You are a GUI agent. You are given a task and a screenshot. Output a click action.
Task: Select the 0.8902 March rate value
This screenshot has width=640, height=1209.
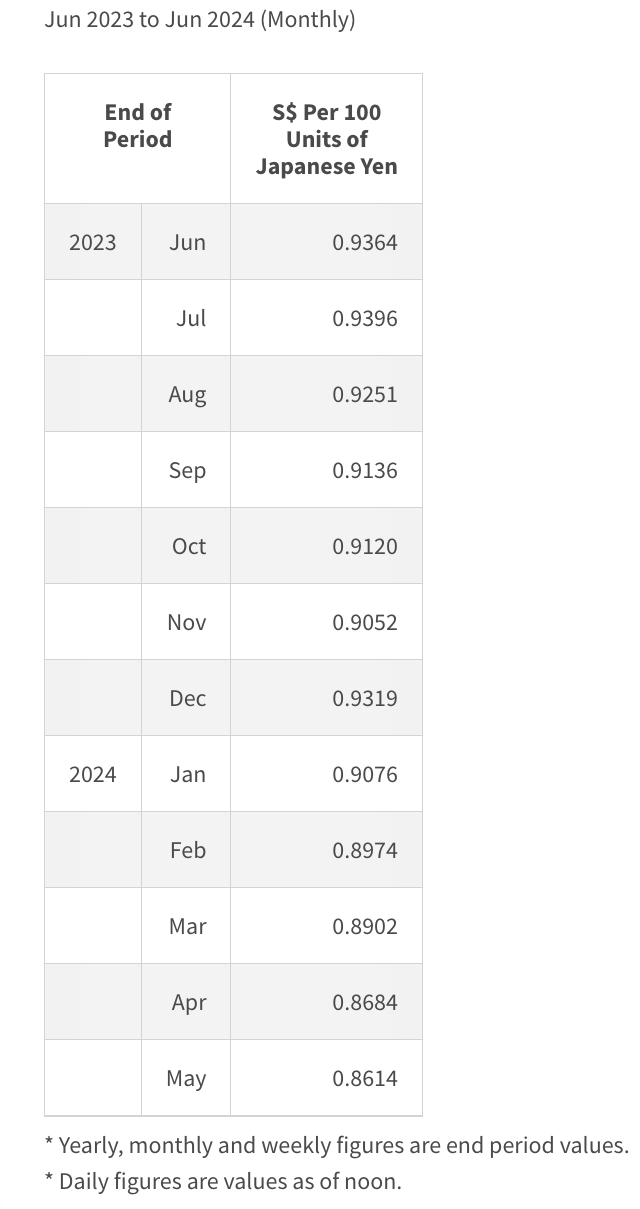coord(364,926)
